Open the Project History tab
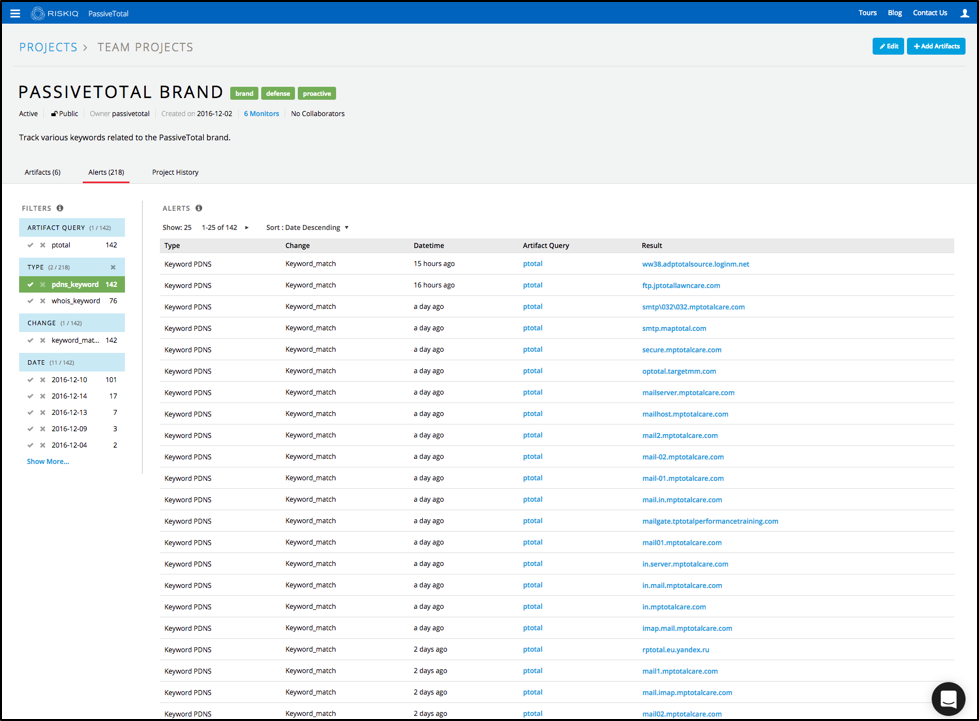The height and width of the screenshot is (721, 979). [x=175, y=172]
